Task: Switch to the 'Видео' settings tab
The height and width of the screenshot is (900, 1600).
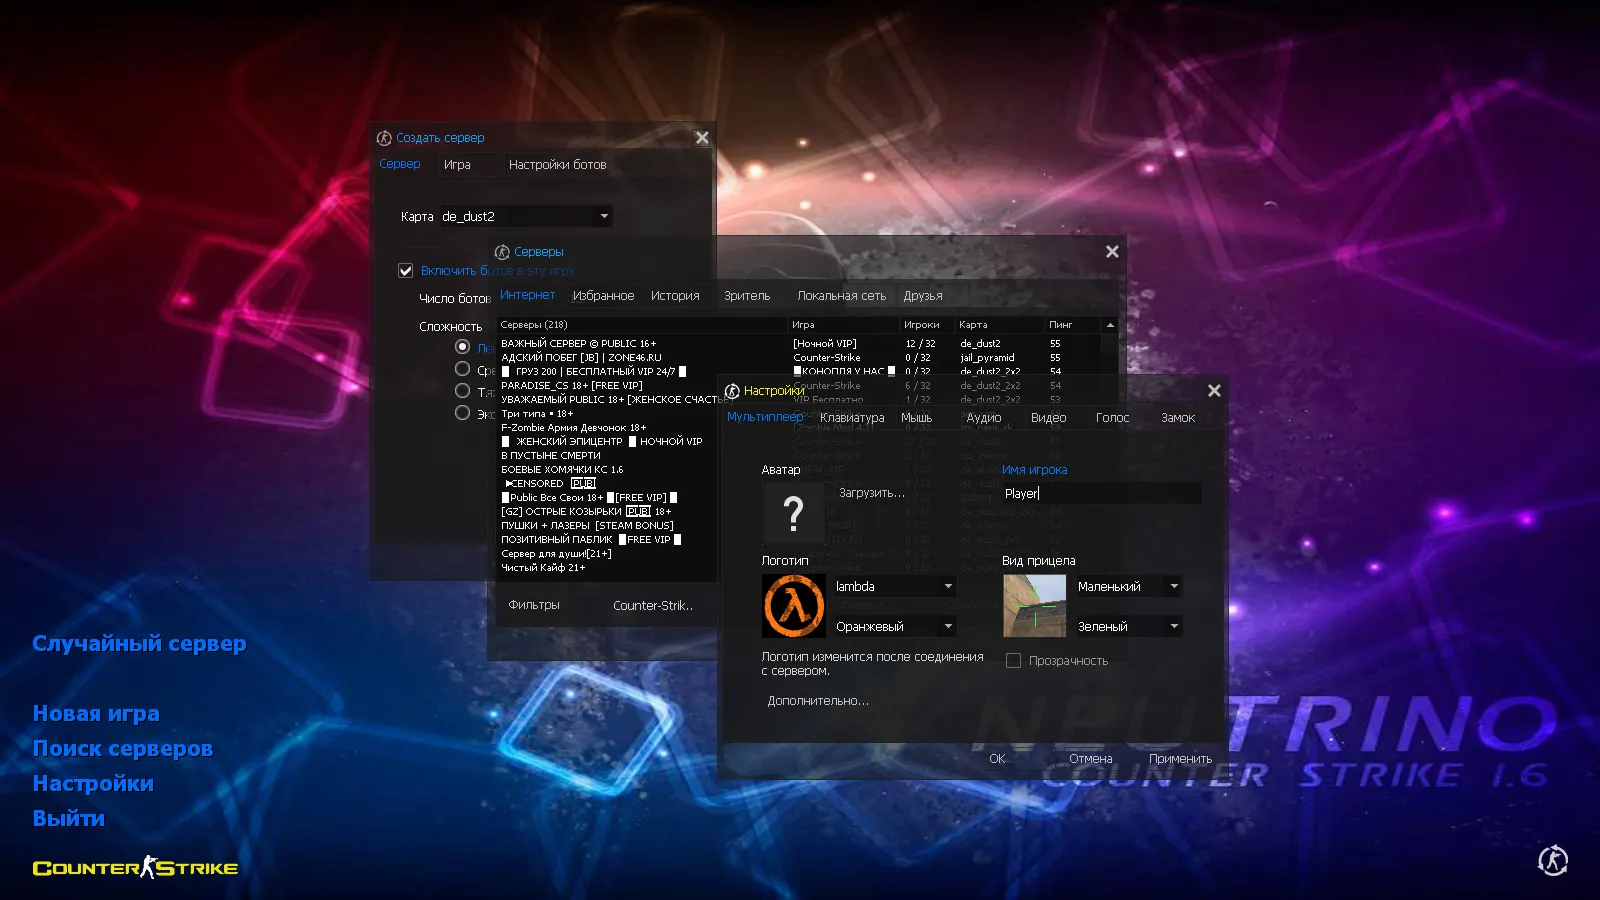Action: coord(1048,418)
